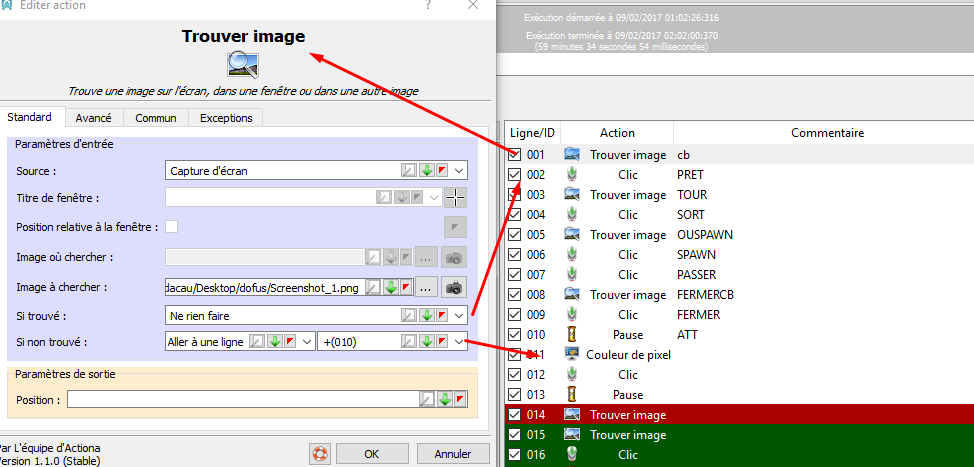The height and width of the screenshot is (467, 974).
Task: Open the Si trouvé dropdown list
Action: pyautogui.click(x=459, y=315)
